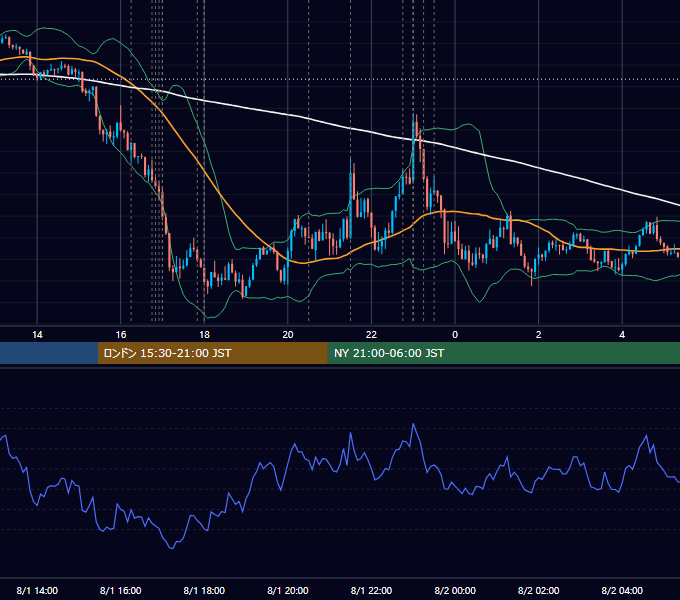The width and height of the screenshot is (680, 600).
Task: Click hour label 18 on price chart axis
Action: 204,335
